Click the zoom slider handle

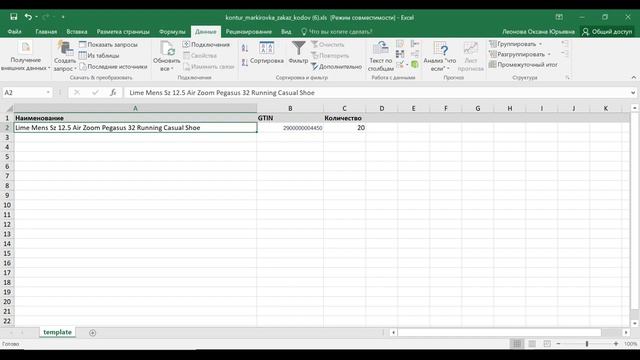[x=587, y=344]
